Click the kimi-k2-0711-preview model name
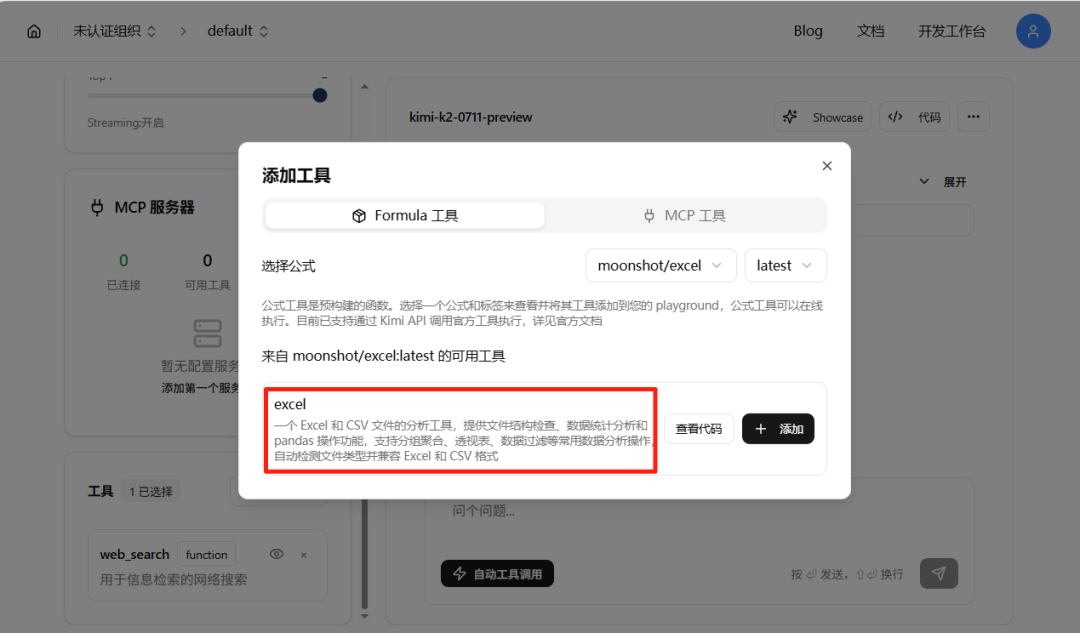Screen dimensions: 1080x633 tap(470, 117)
